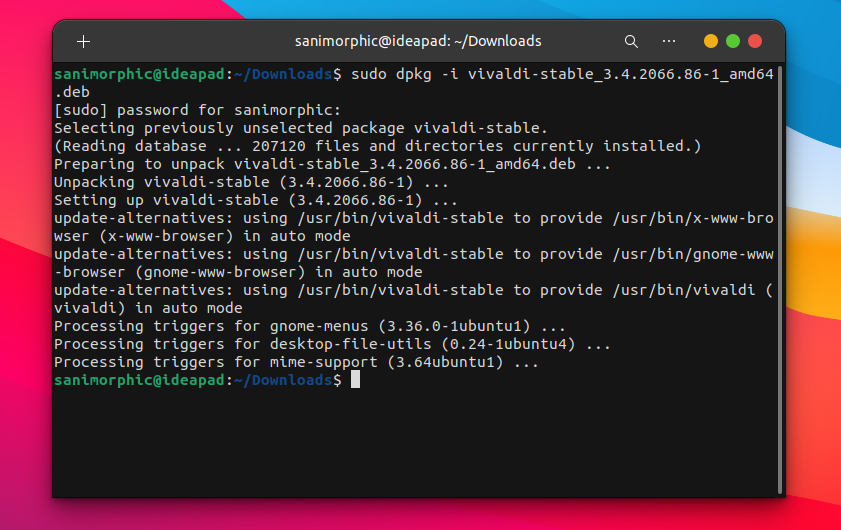Click the terminal's vertical scrollbar

[x=780, y=279]
